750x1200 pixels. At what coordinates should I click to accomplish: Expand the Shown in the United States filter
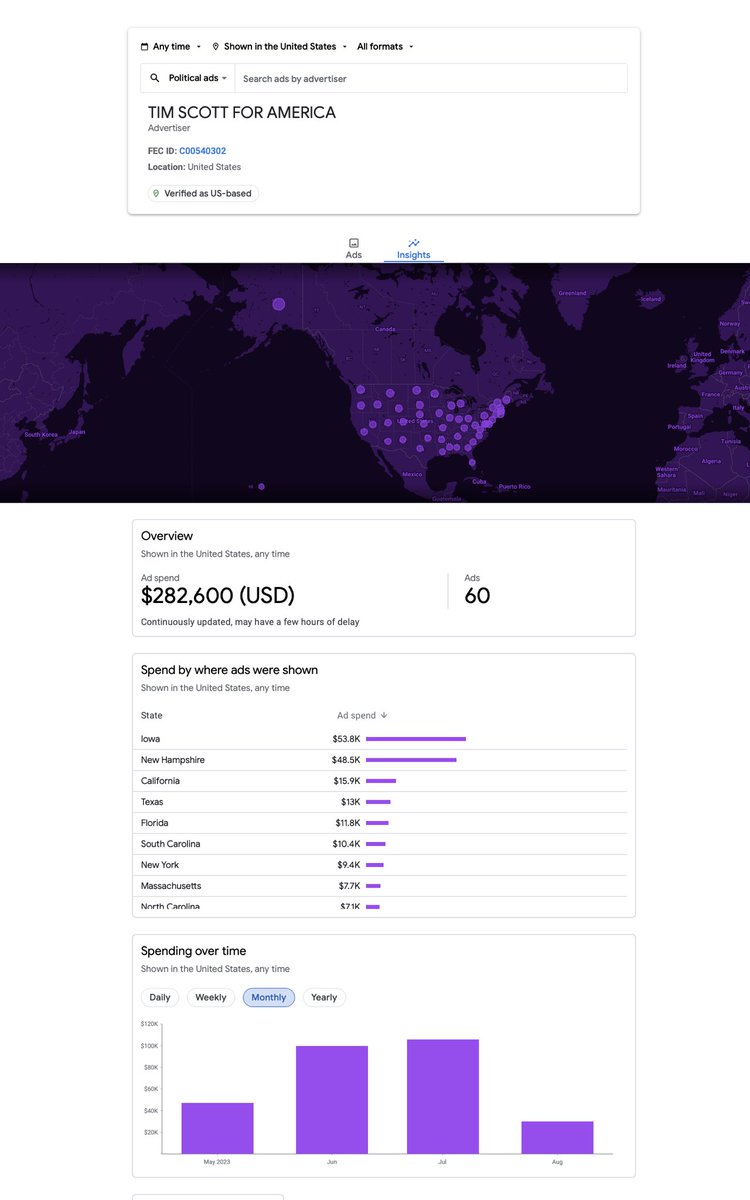click(x=280, y=47)
